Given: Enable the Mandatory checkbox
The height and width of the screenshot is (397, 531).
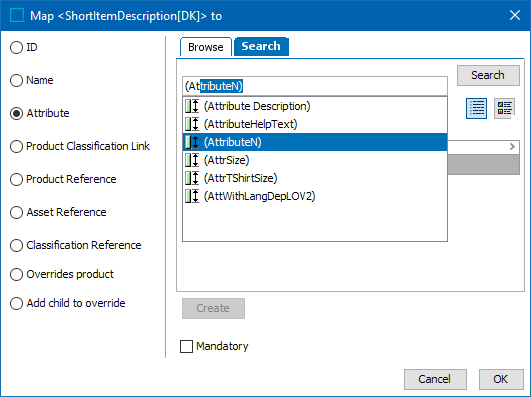Looking at the screenshot, I should click(186, 346).
